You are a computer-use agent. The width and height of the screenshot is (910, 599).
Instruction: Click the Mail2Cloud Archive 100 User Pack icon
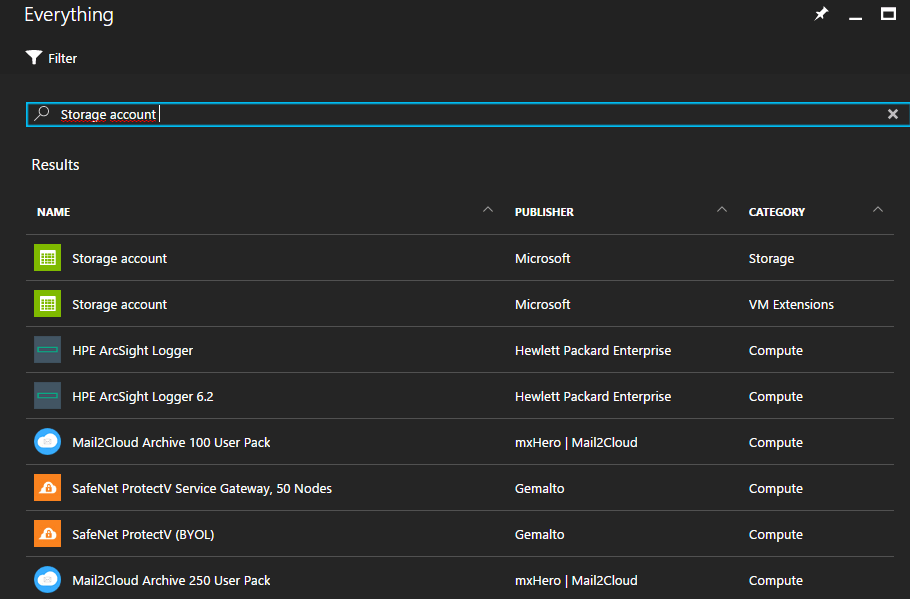pyautogui.click(x=48, y=442)
